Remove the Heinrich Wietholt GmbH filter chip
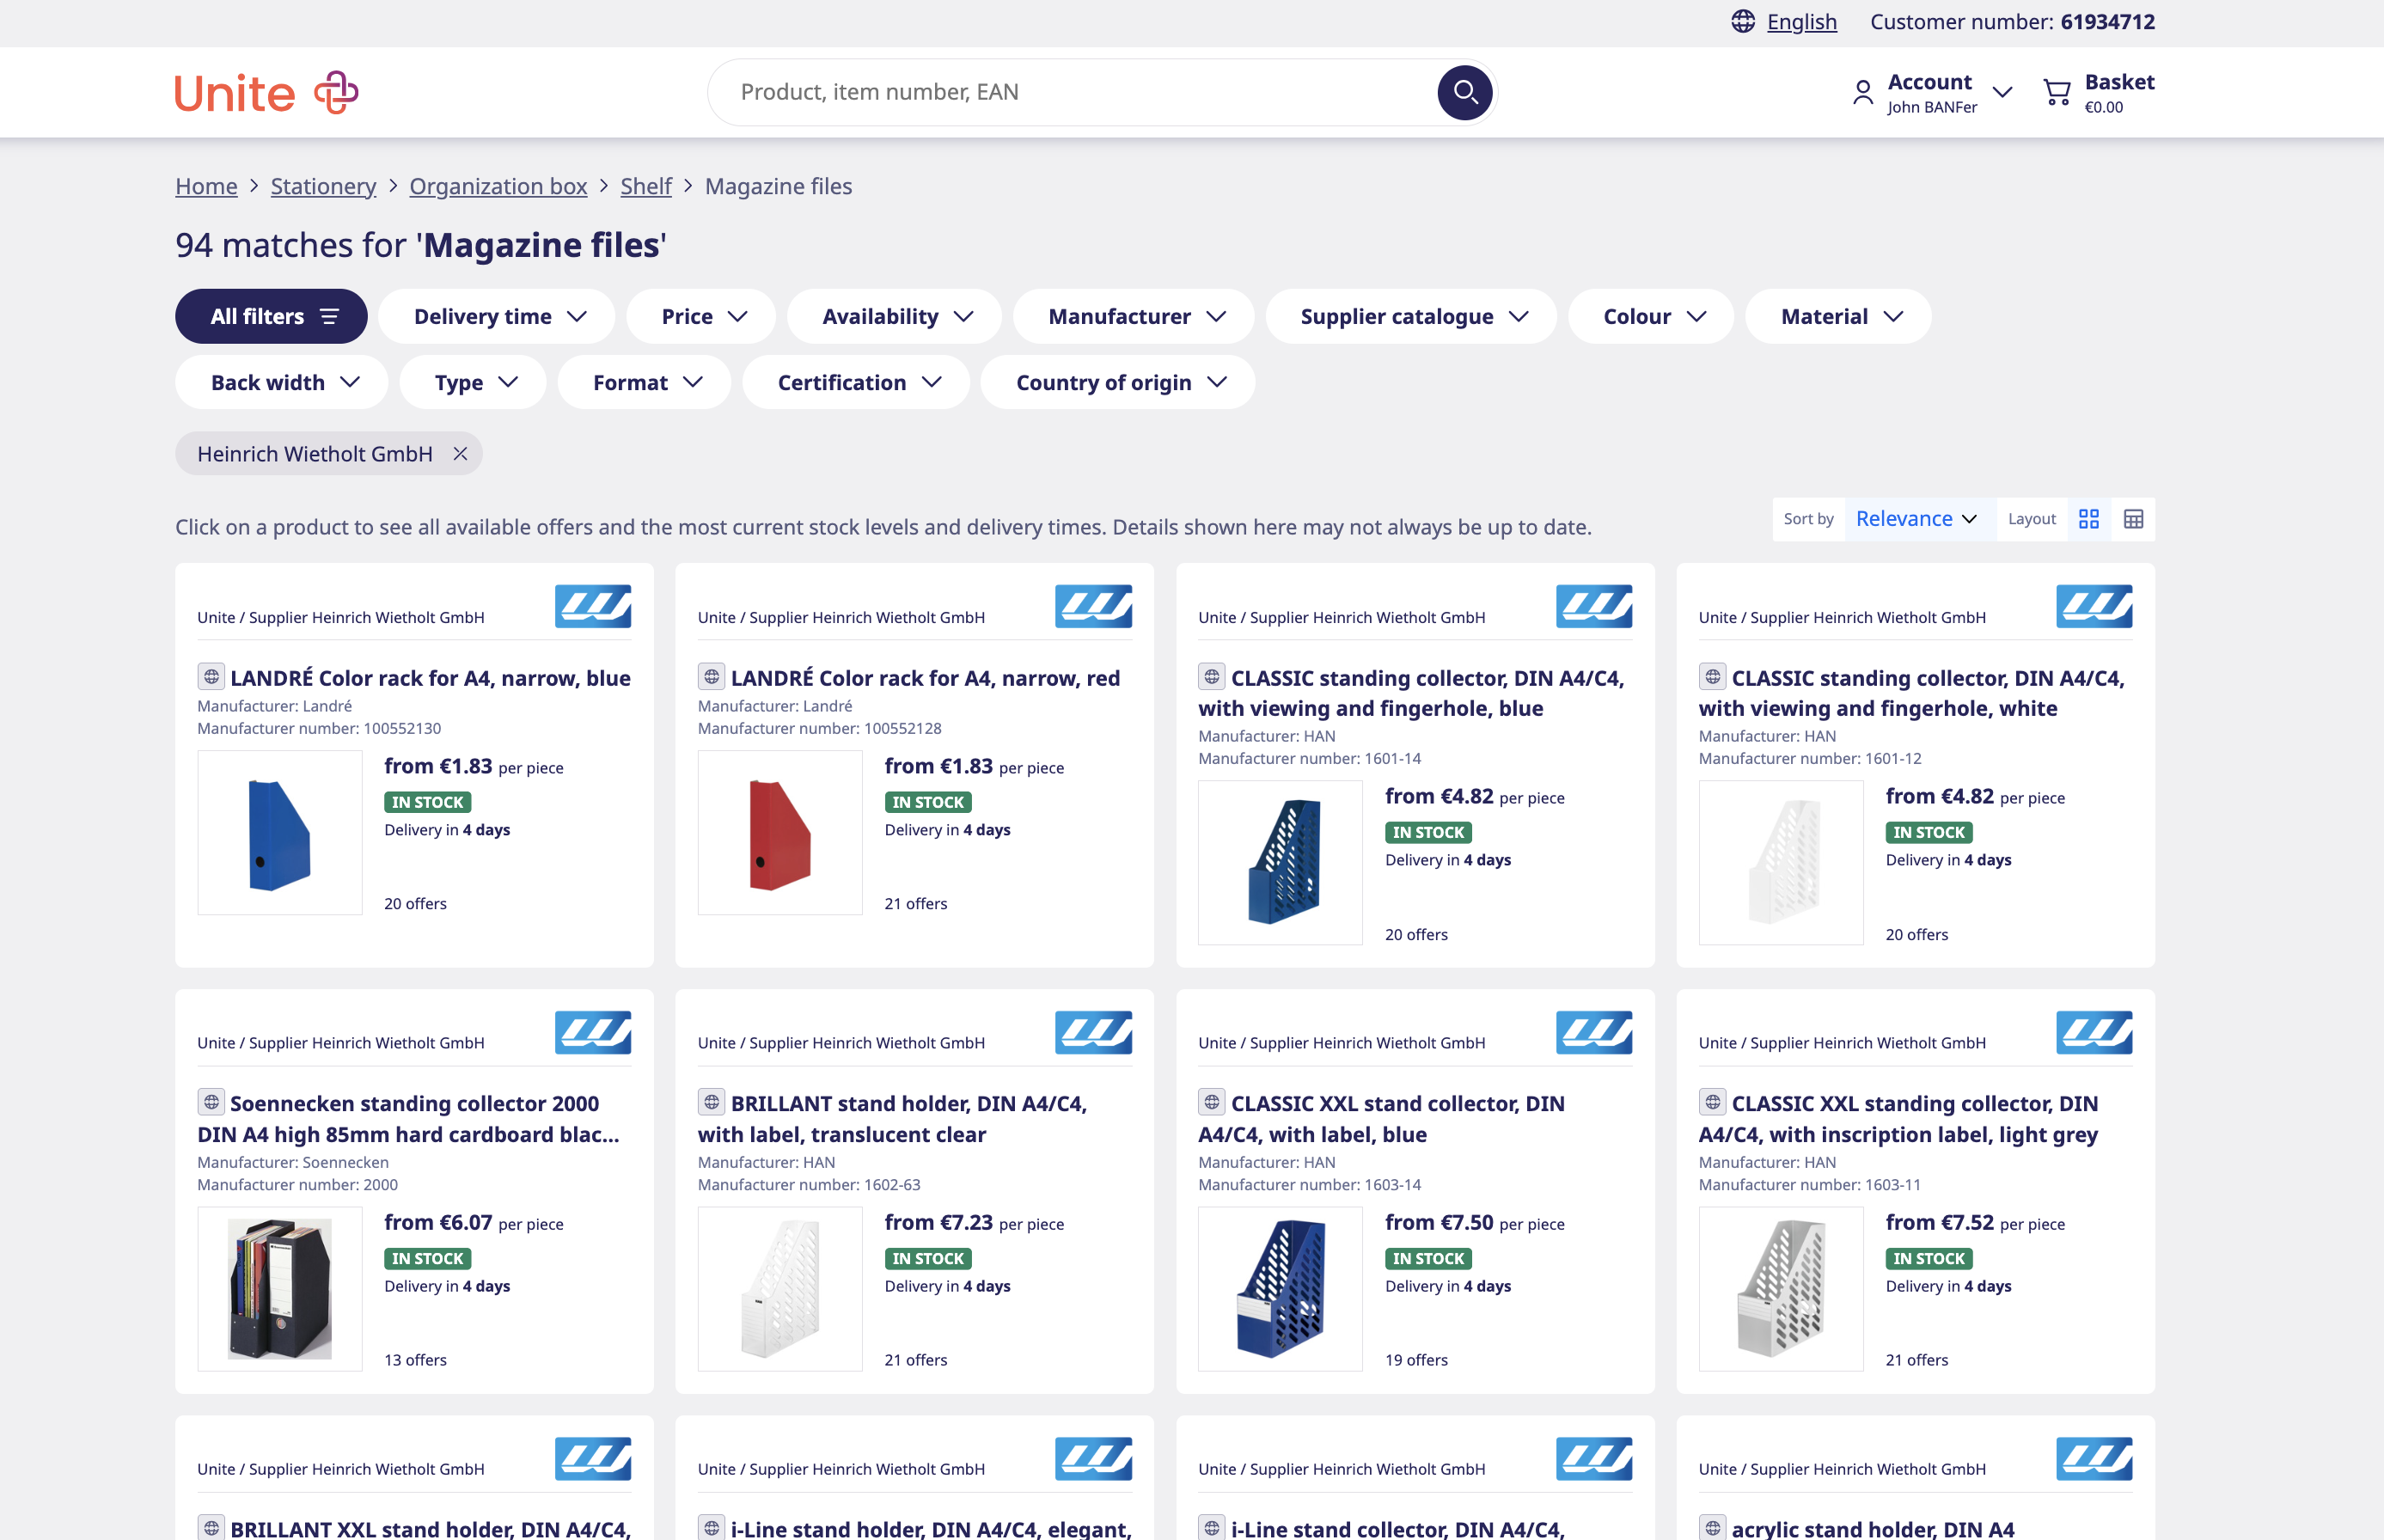Viewport: 2384px width, 1540px height. pyautogui.click(x=460, y=454)
